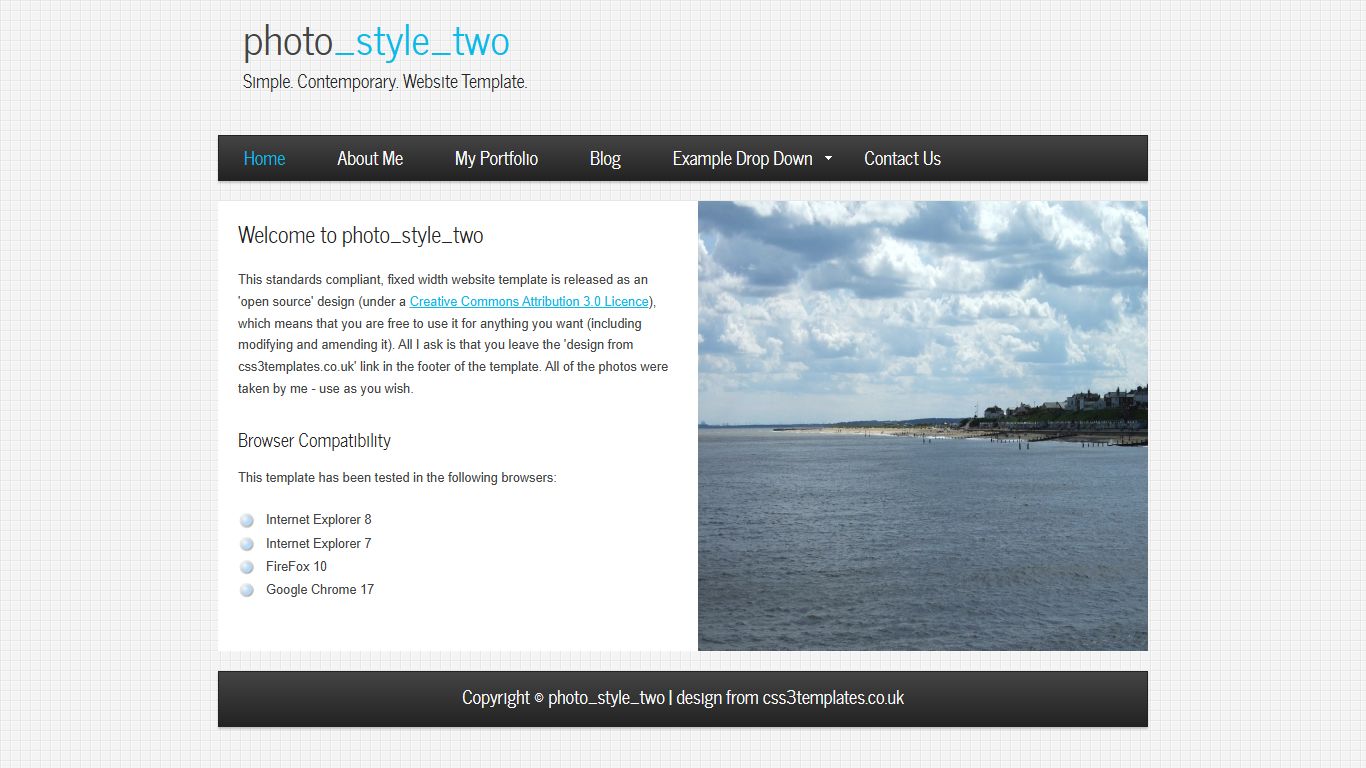Click the seaside beach photo
1366x768 pixels.
click(923, 426)
